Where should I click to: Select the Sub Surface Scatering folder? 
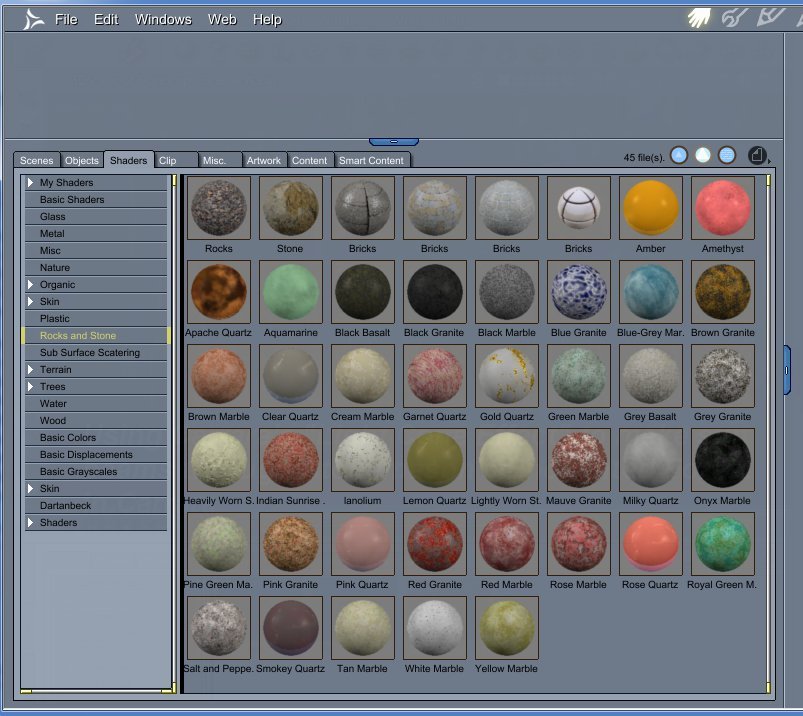pos(96,352)
